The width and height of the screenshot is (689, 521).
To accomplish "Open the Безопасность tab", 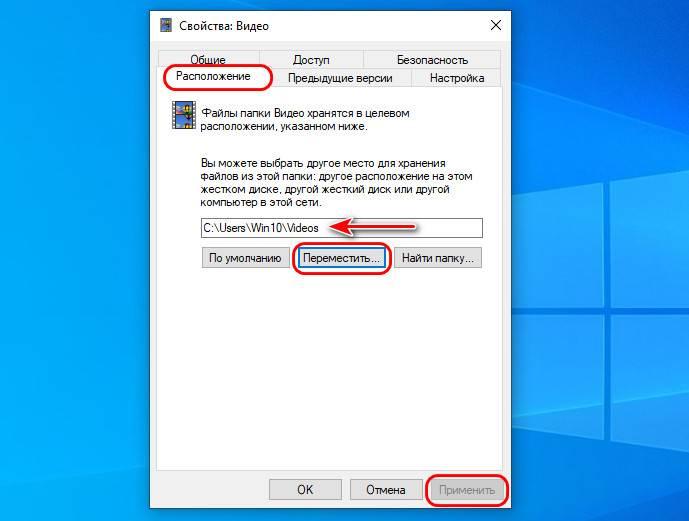I will point(432,59).
